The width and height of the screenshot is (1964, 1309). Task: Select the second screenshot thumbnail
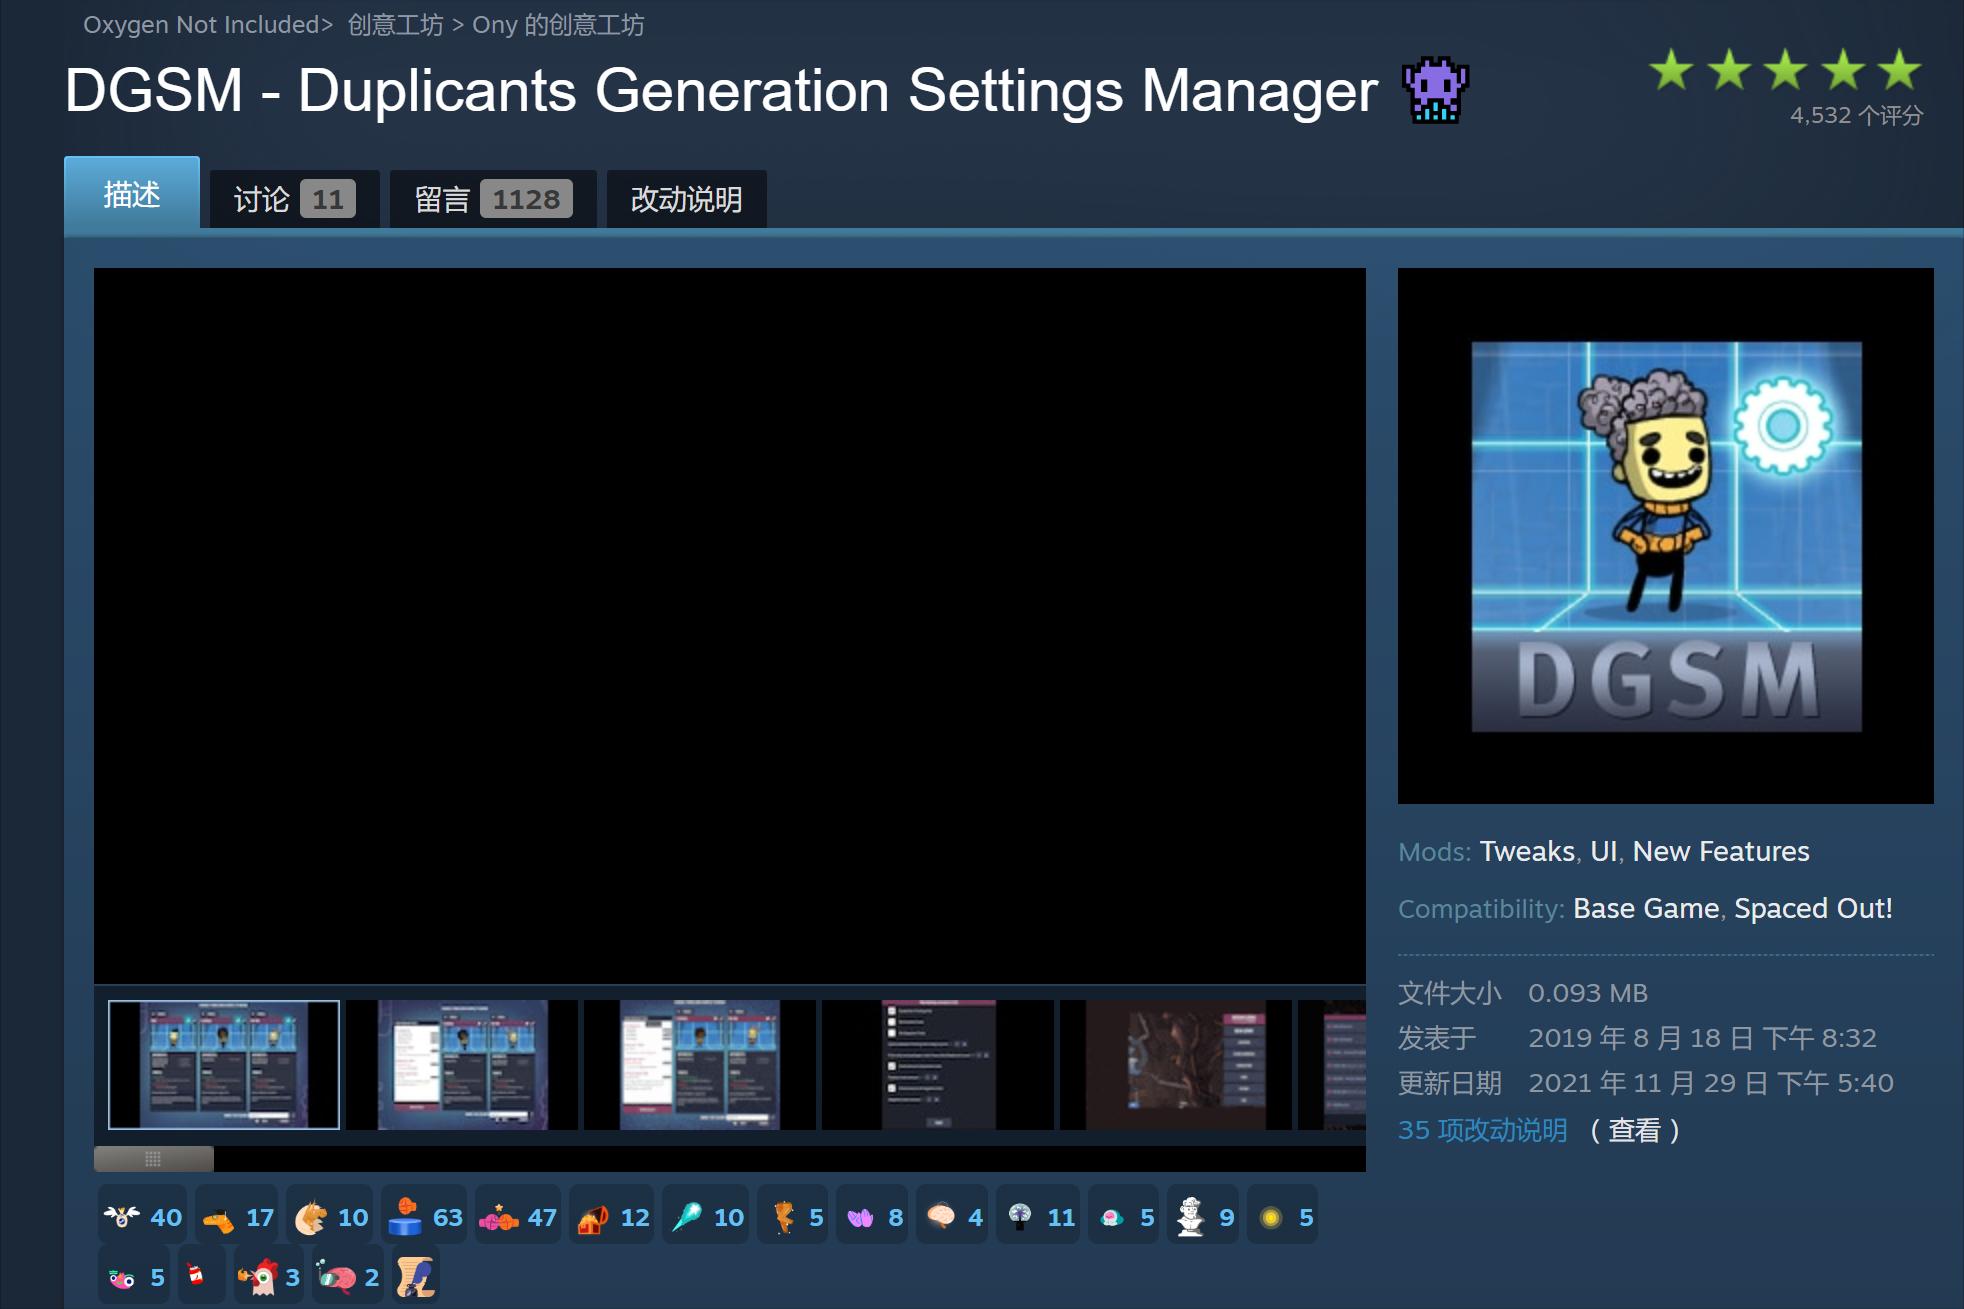(x=462, y=1065)
